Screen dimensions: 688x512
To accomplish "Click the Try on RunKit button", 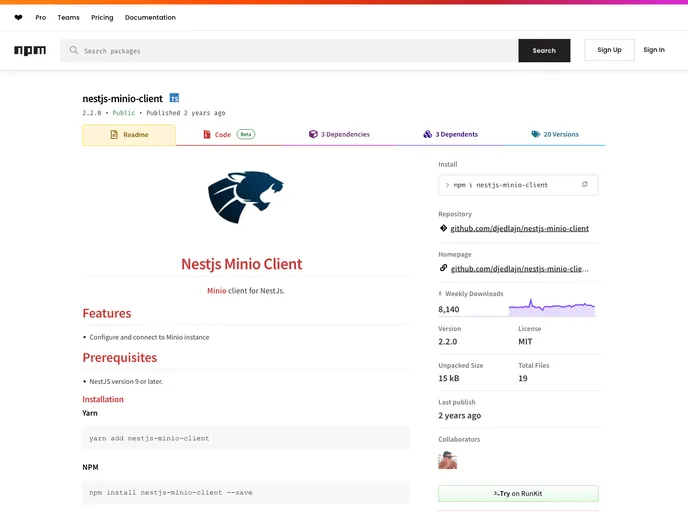I will pos(518,494).
